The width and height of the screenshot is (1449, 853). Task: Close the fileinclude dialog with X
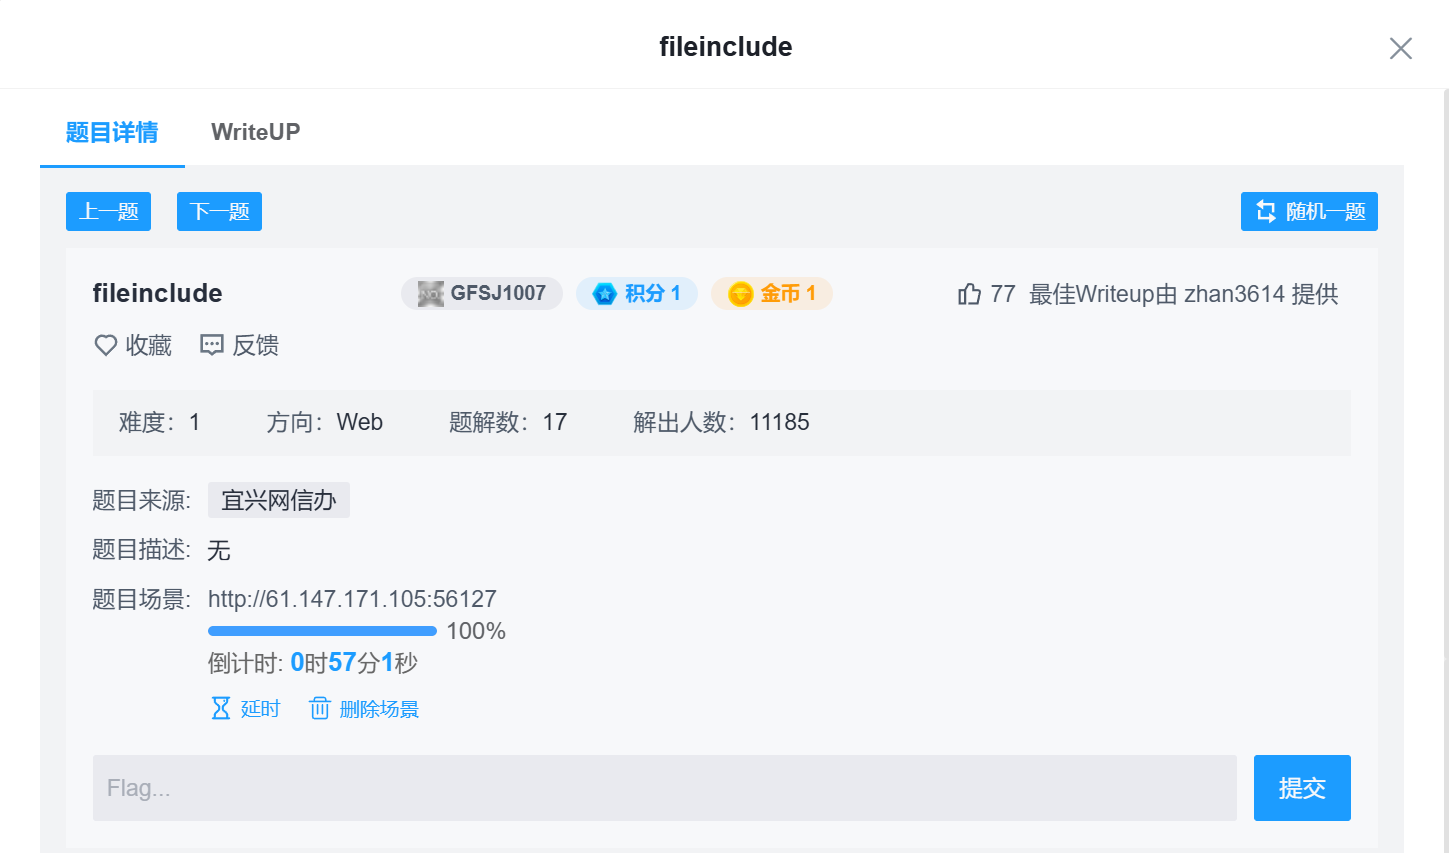point(1400,48)
